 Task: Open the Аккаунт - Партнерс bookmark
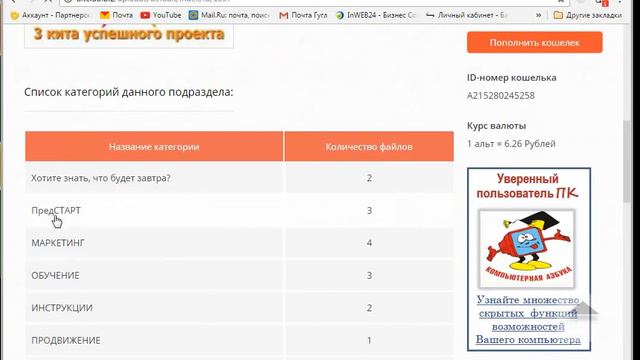[x=51, y=15]
